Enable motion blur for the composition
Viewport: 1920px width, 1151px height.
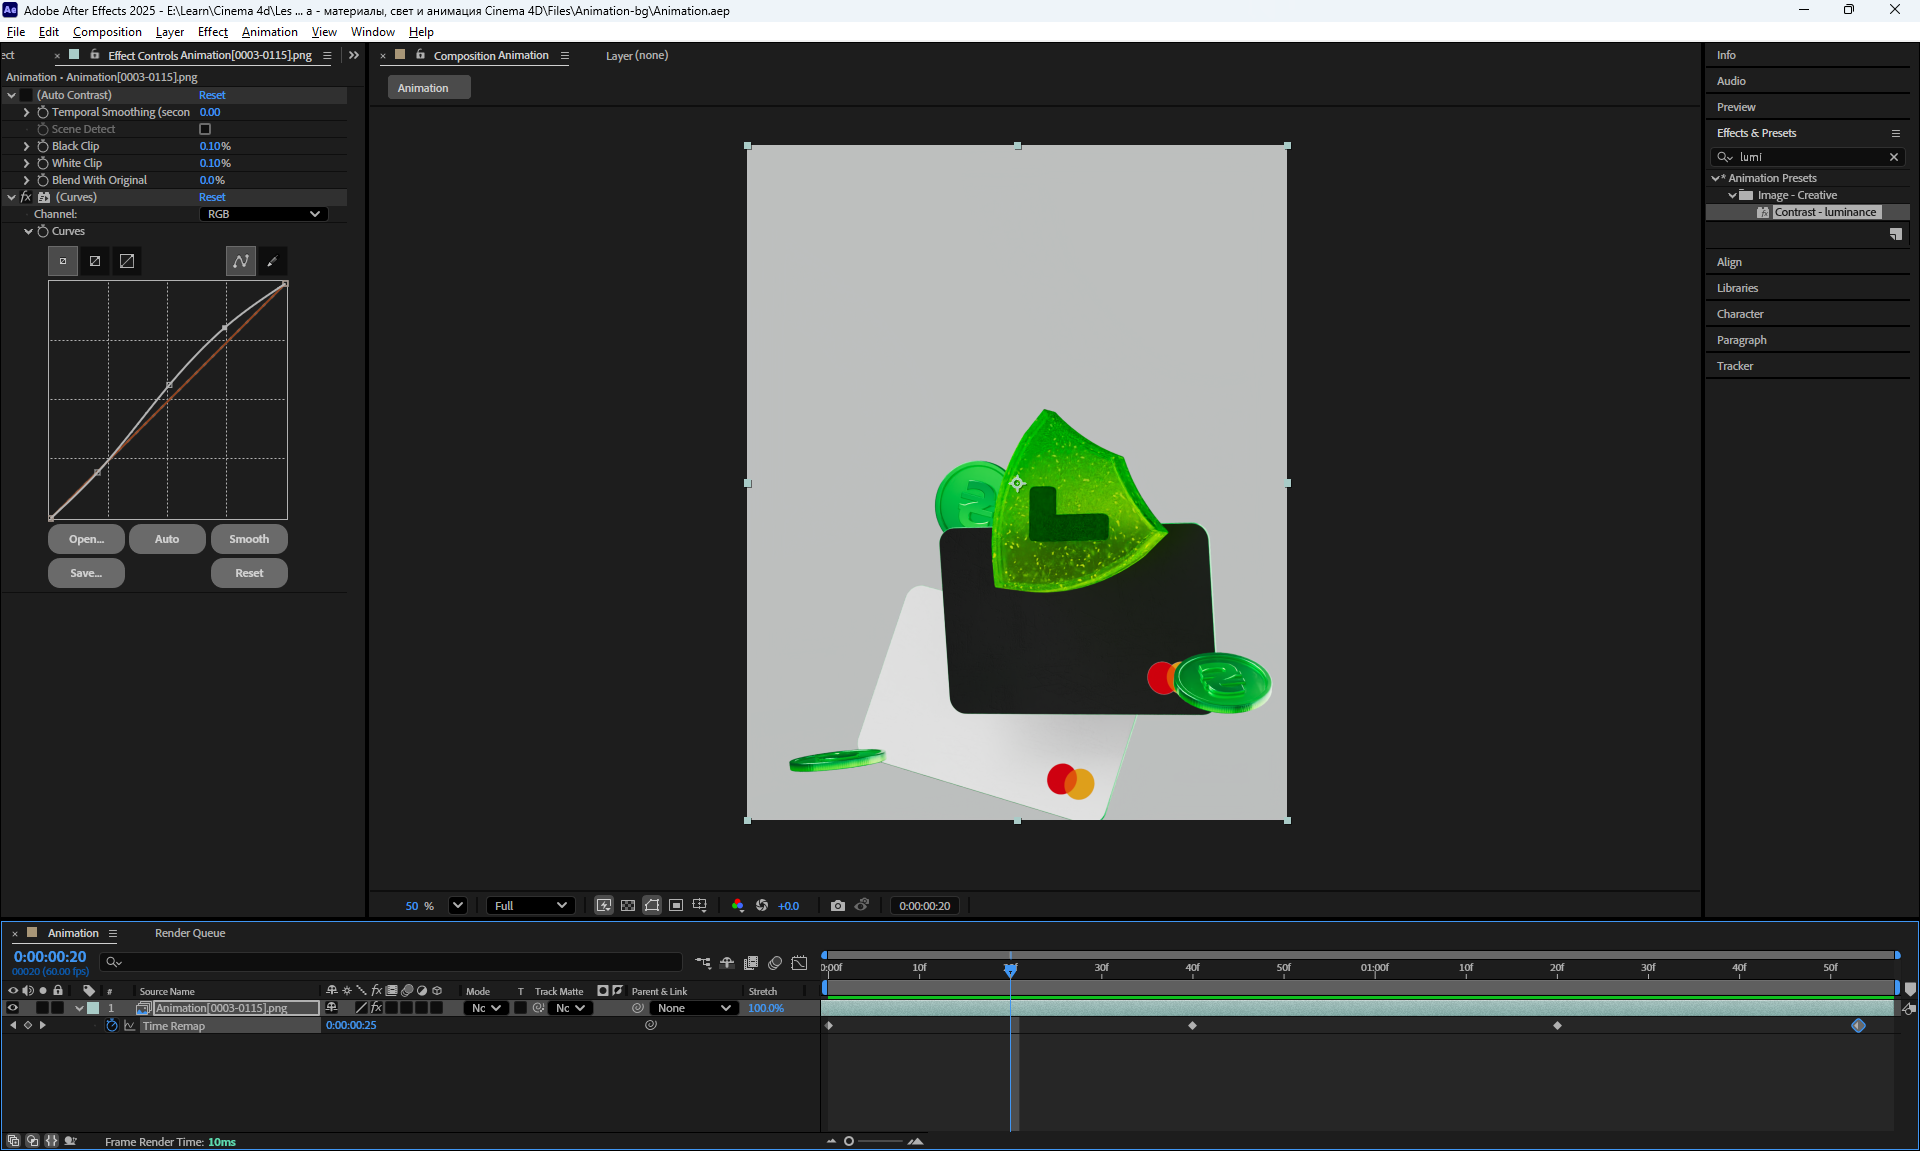click(775, 963)
